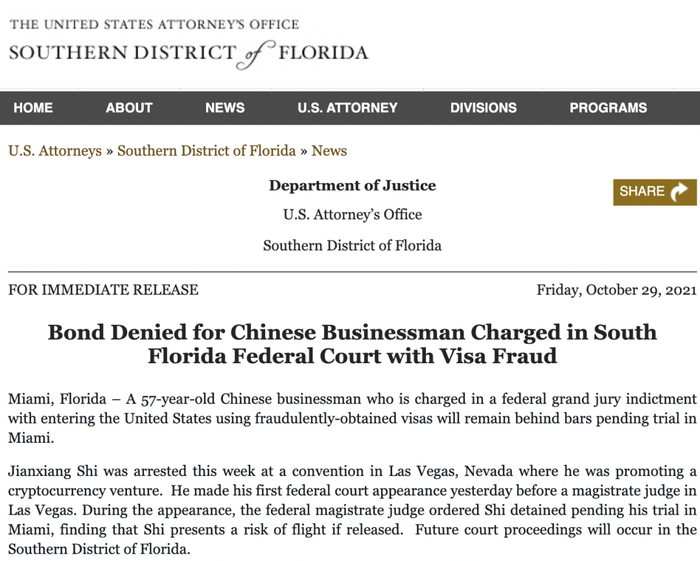Open the PROGRAMS navigation item
Image resolution: width=700 pixels, height=561 pixels.
[x=608, y=108]
